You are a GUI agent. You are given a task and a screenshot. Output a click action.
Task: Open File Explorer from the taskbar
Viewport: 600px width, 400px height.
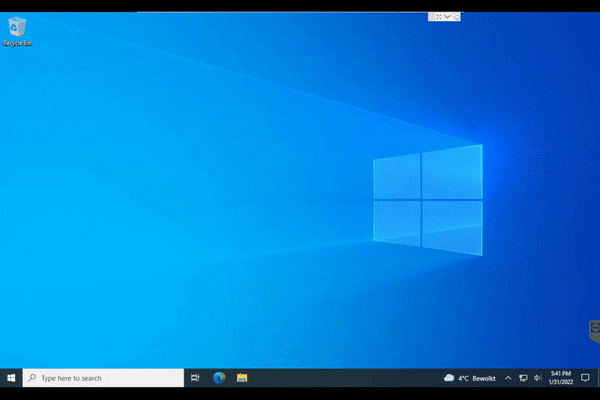pos(242,378)
